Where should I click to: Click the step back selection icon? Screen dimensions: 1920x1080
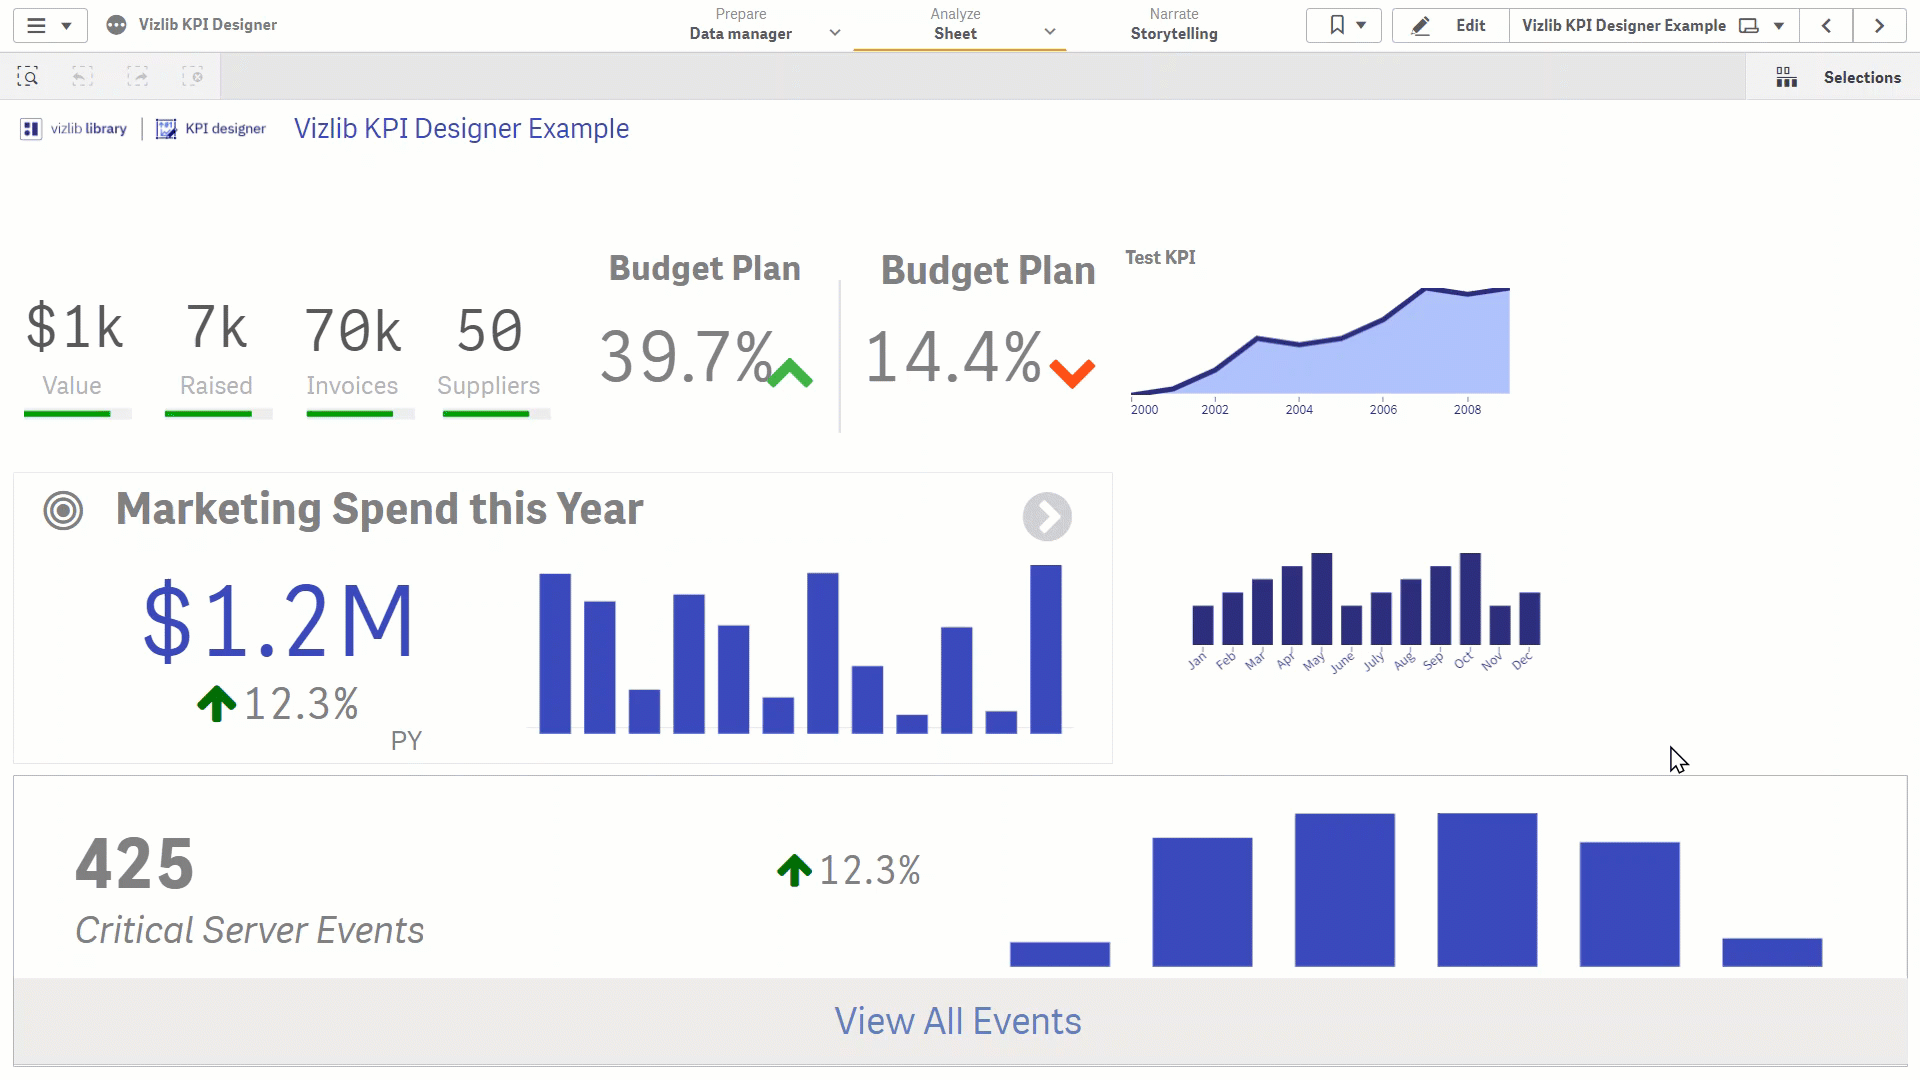click(x=83, y=77)
